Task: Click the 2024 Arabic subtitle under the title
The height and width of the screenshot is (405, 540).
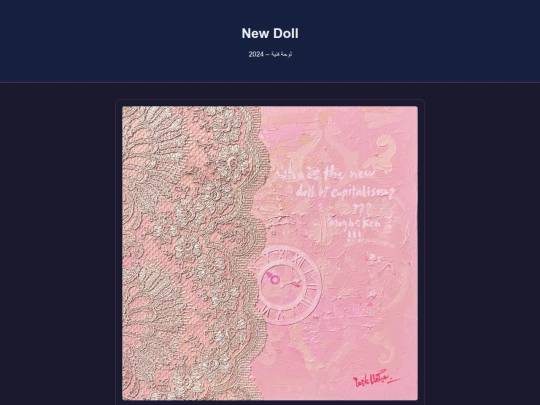Action: coord(270,54)
